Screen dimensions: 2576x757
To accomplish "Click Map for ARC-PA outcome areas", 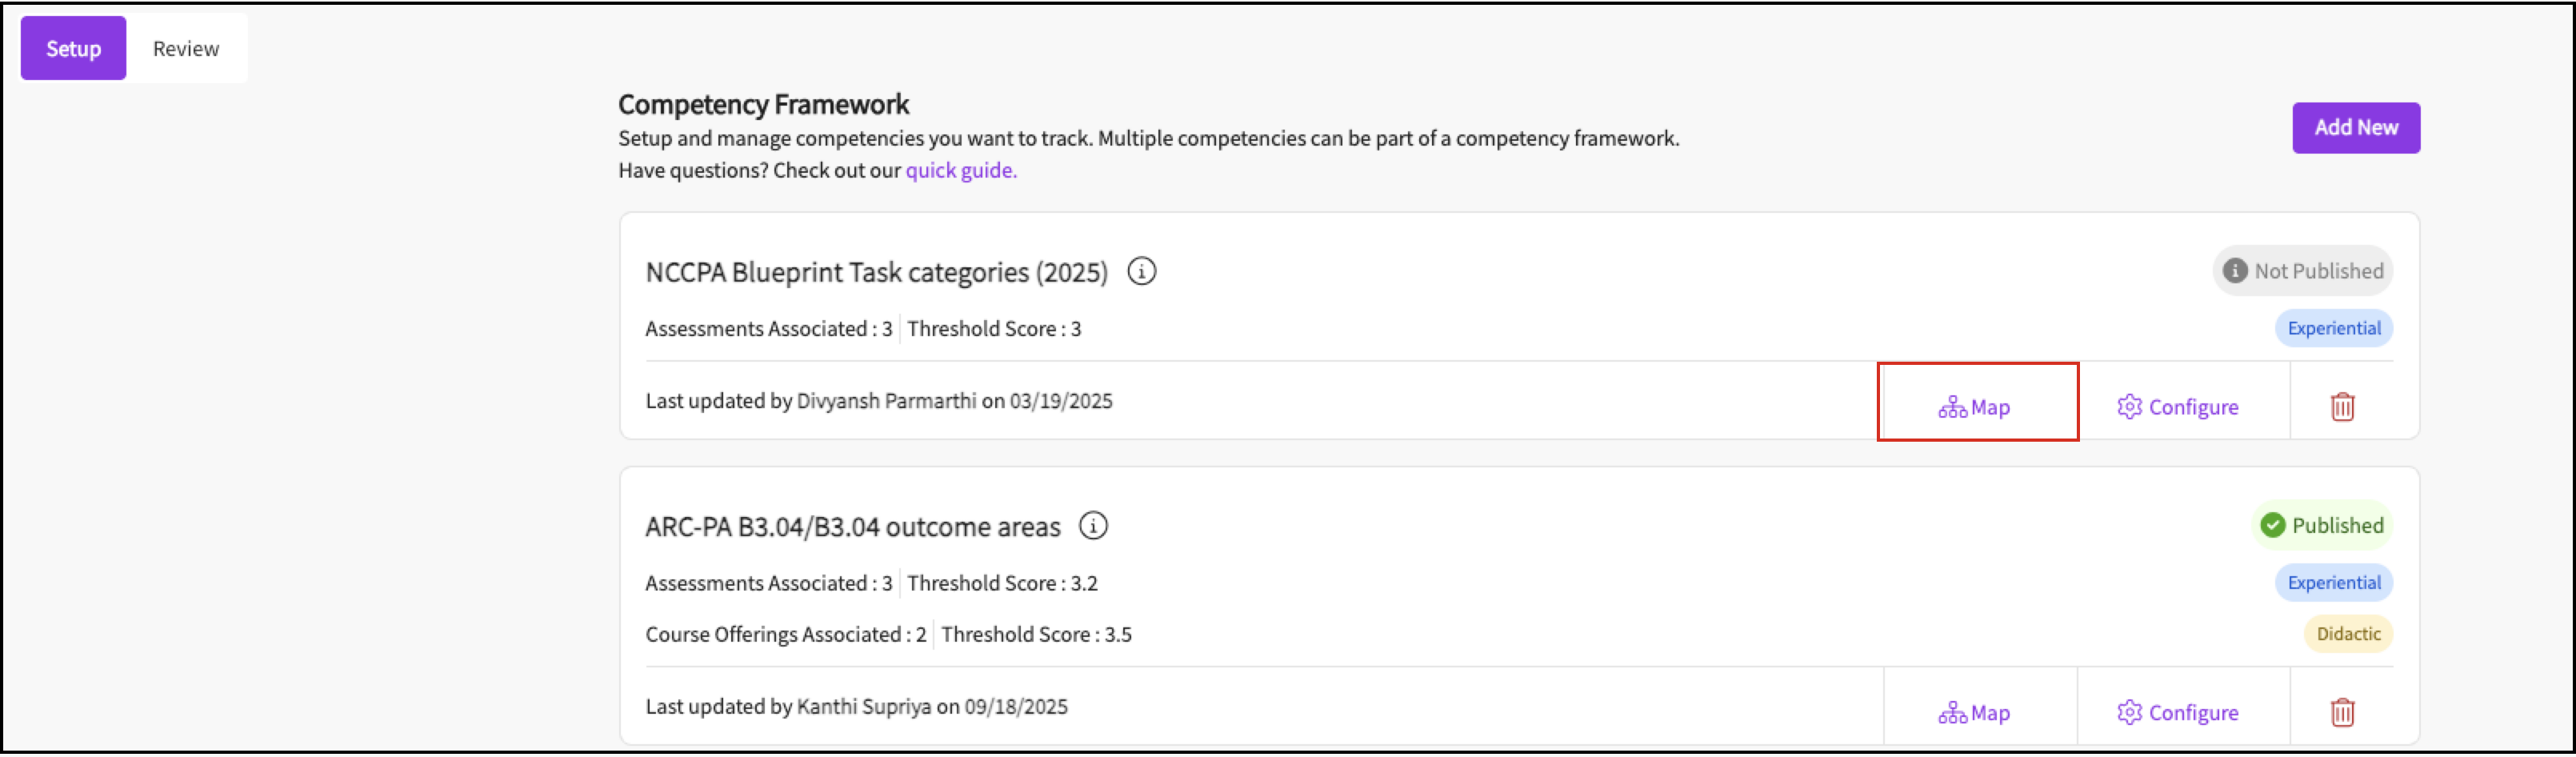I will point(1975,713).
